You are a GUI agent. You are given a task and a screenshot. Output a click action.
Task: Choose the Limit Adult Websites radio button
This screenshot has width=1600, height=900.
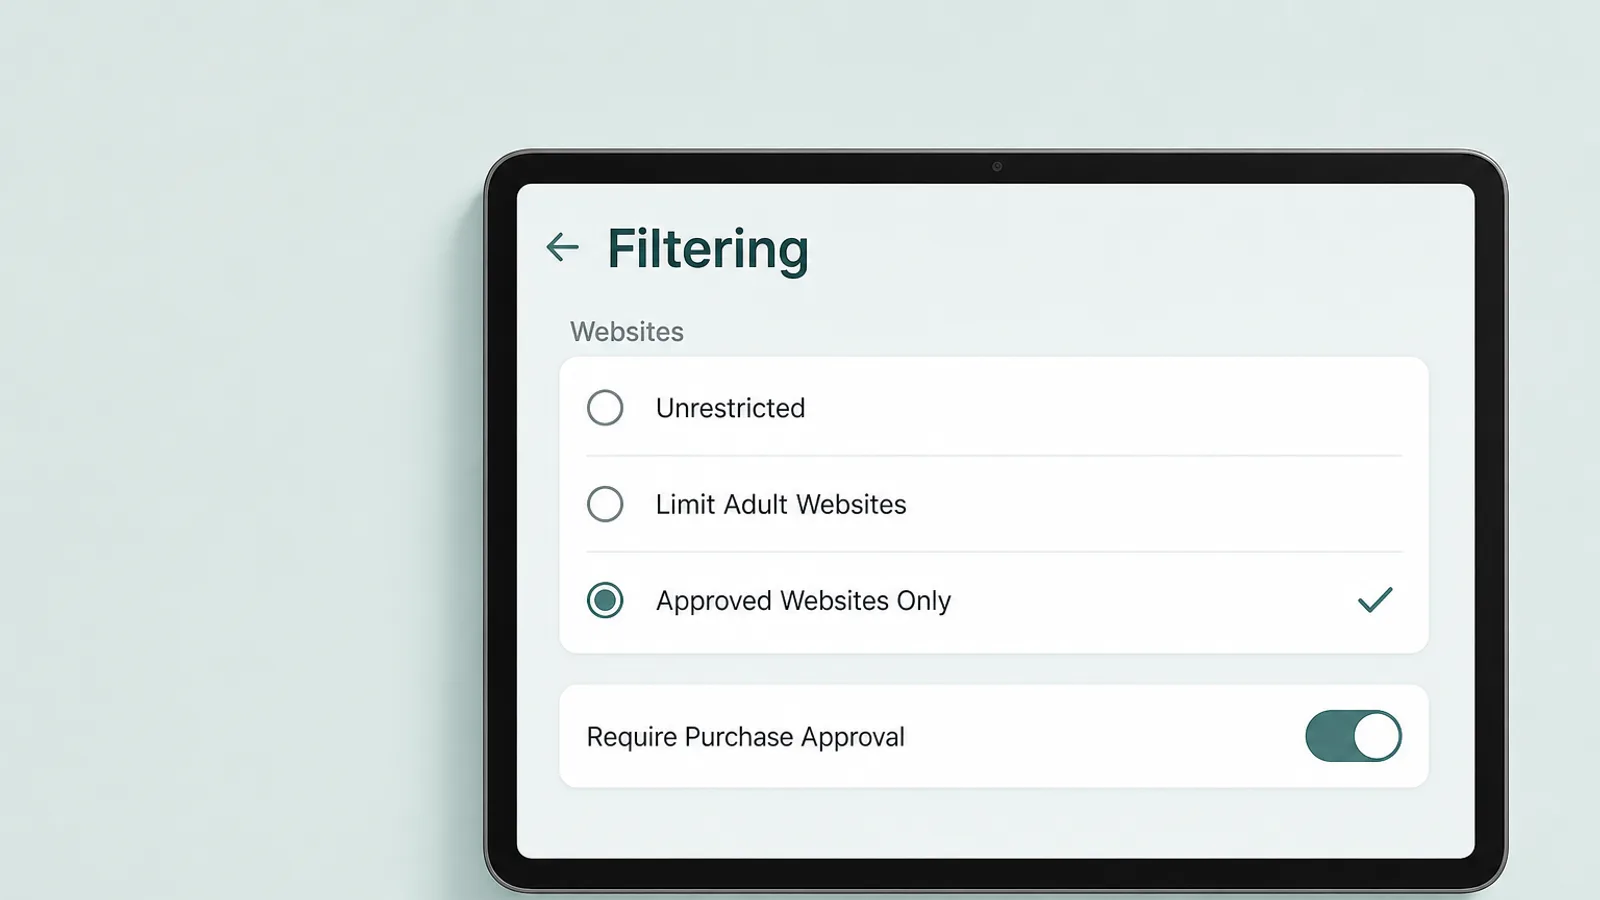tap(605, 504)
